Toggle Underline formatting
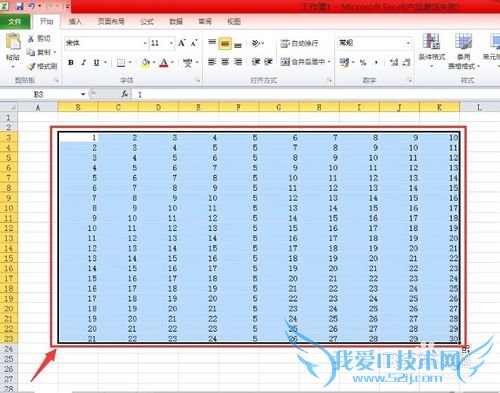 click(96, 62)
